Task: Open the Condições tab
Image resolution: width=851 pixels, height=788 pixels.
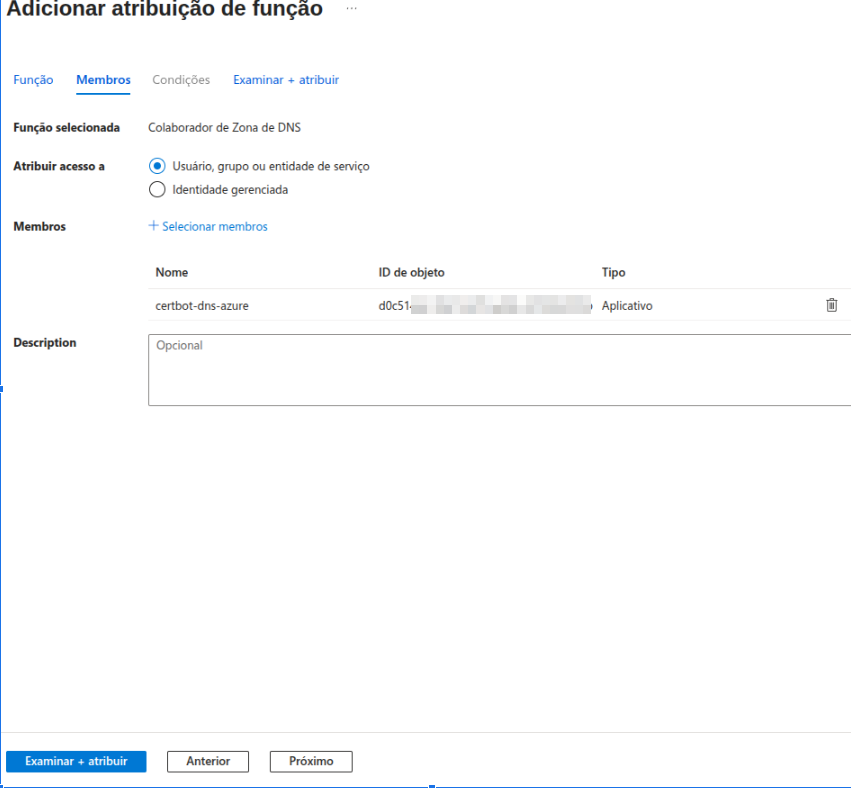Action: click(181, 80)
